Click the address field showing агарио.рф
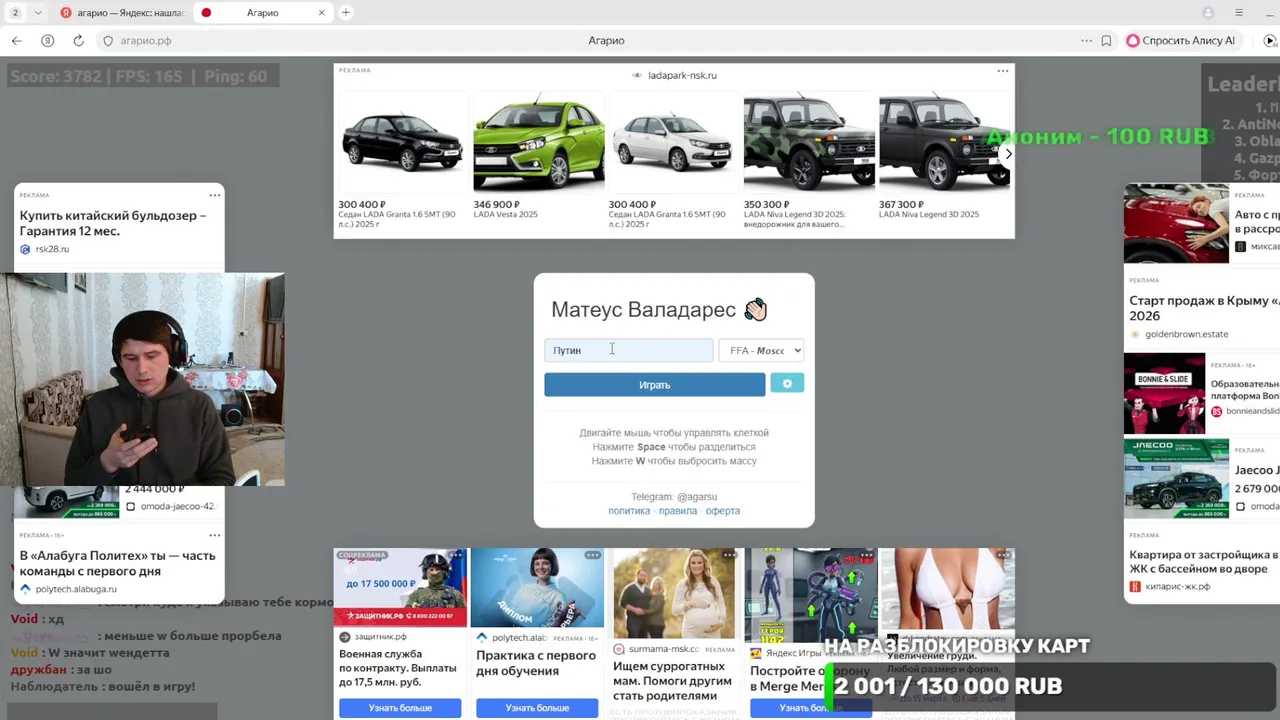Image resolution: width=1280 pixels, height=720 pixels. tap(146, 41)
